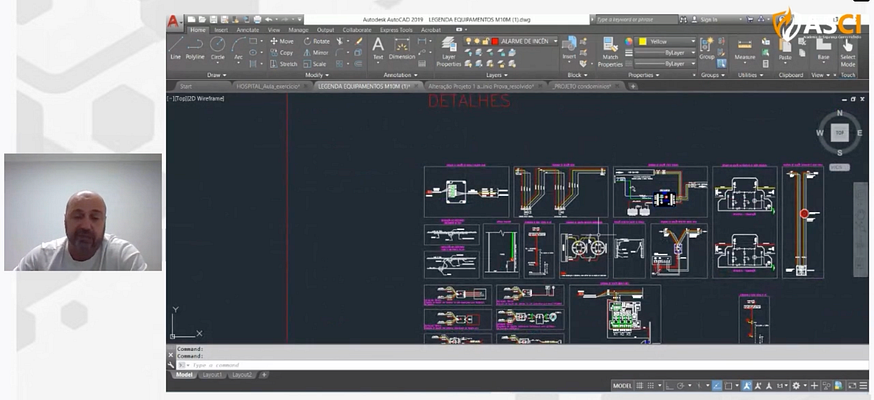874x400 pixels.
Task: Expand the Modify panel
Action: click(317, 75)
